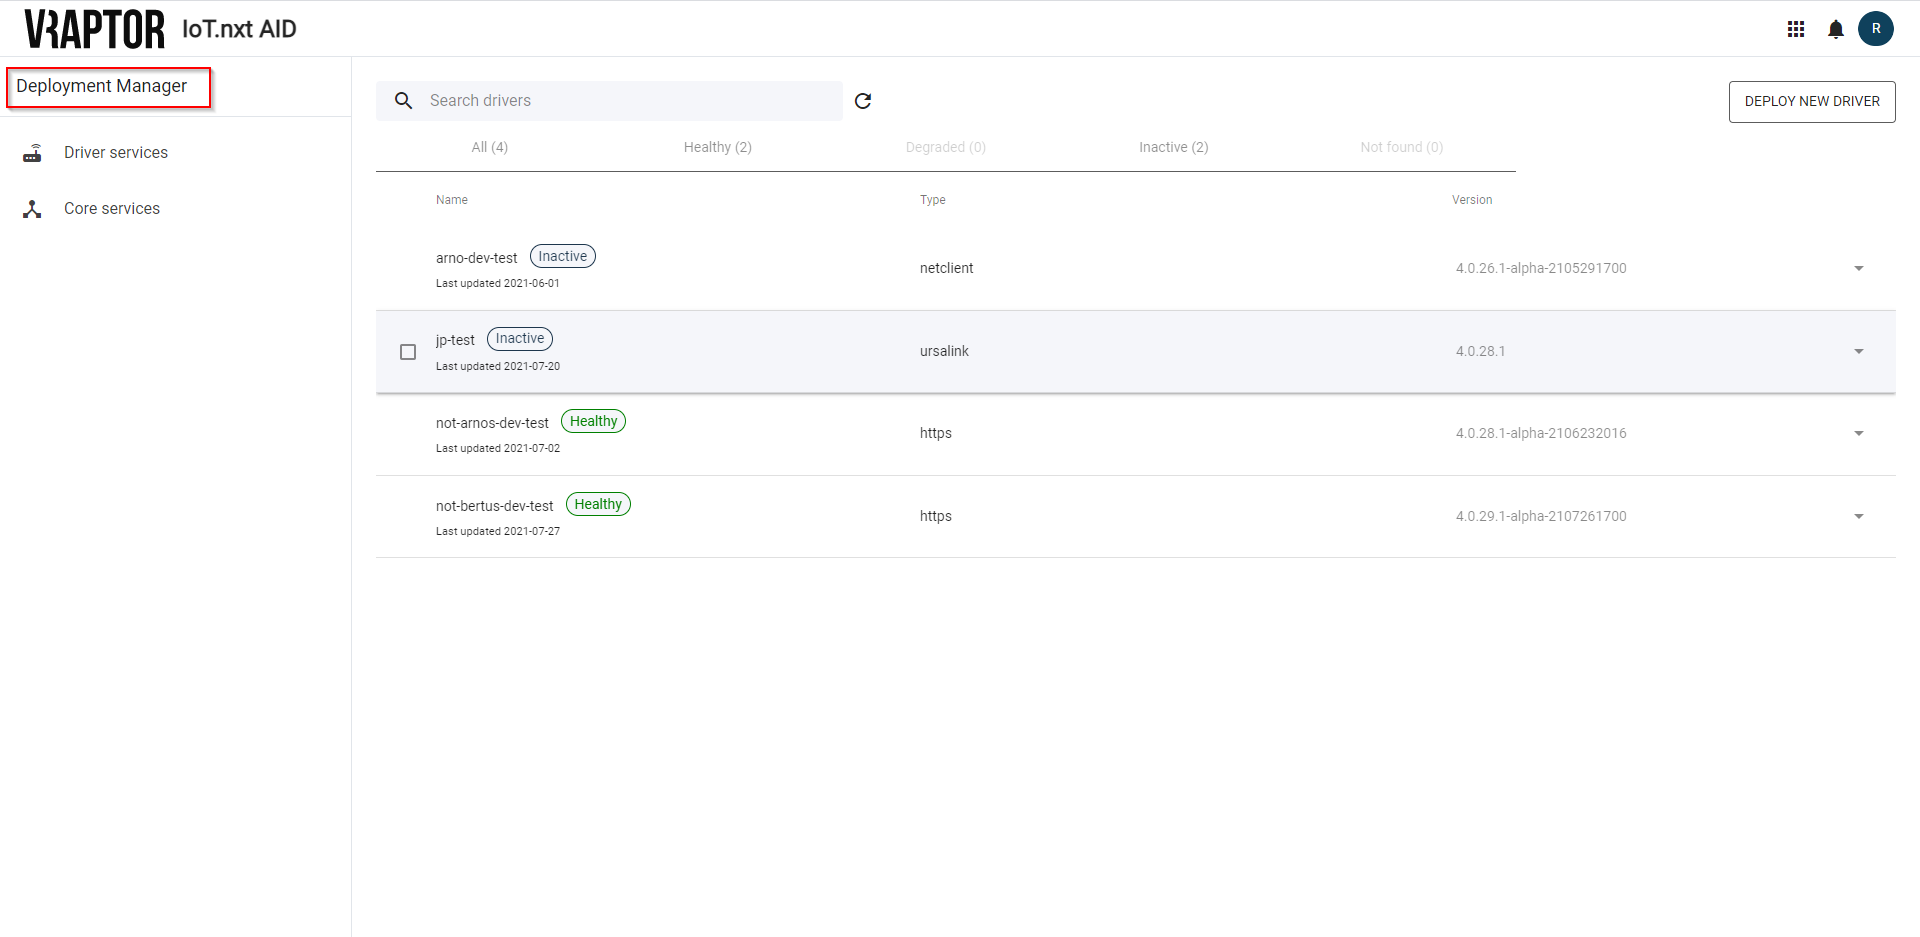Click the Inactive badge on arno-dev-test
1920x937 pixels.
click(562, 255)
